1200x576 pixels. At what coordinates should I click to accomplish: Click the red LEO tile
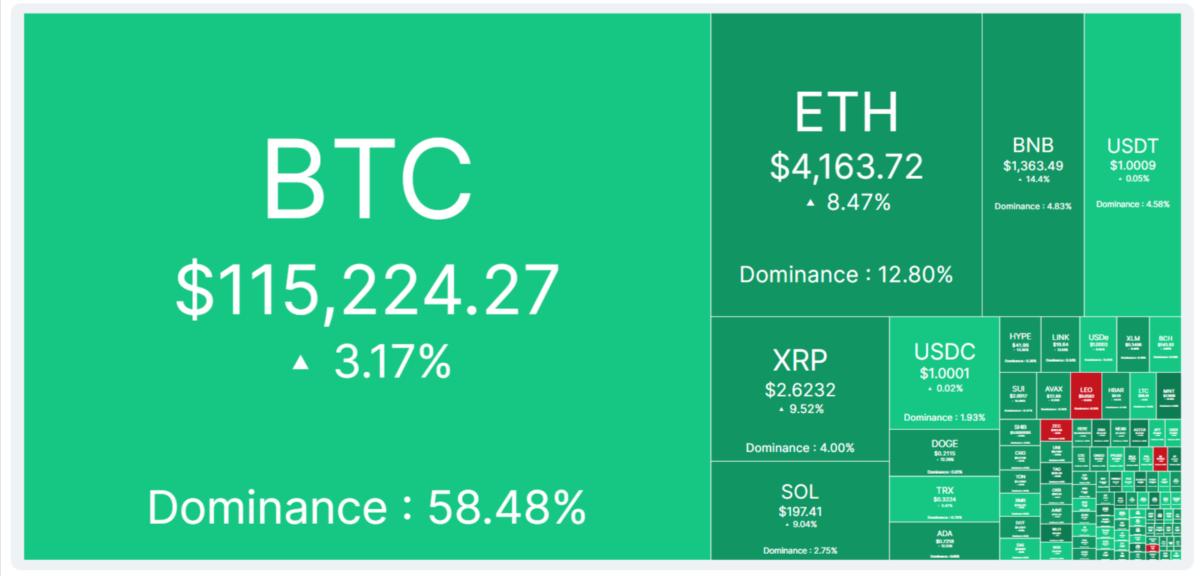tap(1085, 397)
